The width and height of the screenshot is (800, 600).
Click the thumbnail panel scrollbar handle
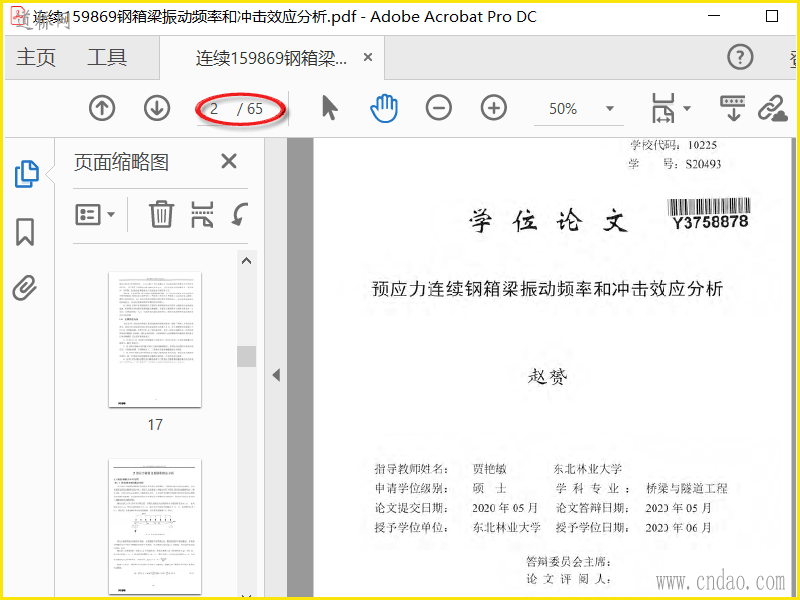(x=246, y=356)
